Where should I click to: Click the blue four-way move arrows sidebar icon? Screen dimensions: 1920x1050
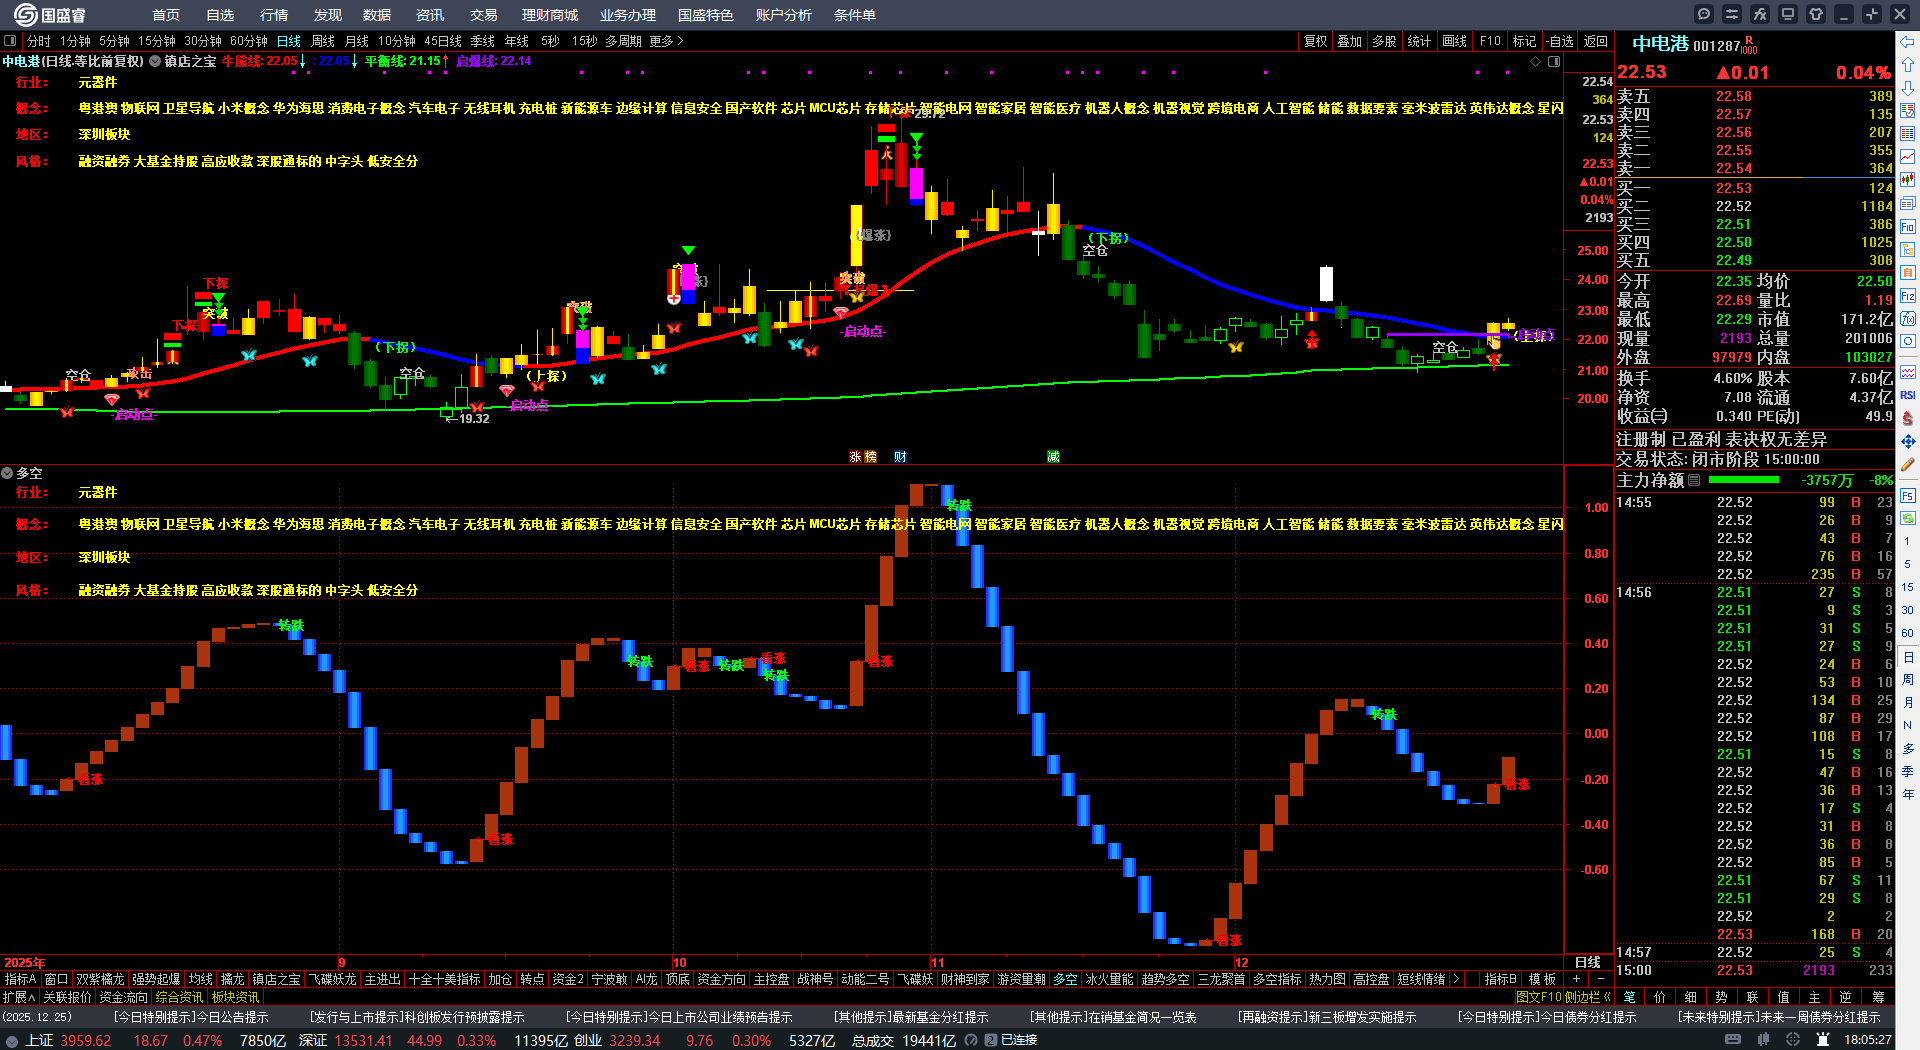click(1908, 441)
